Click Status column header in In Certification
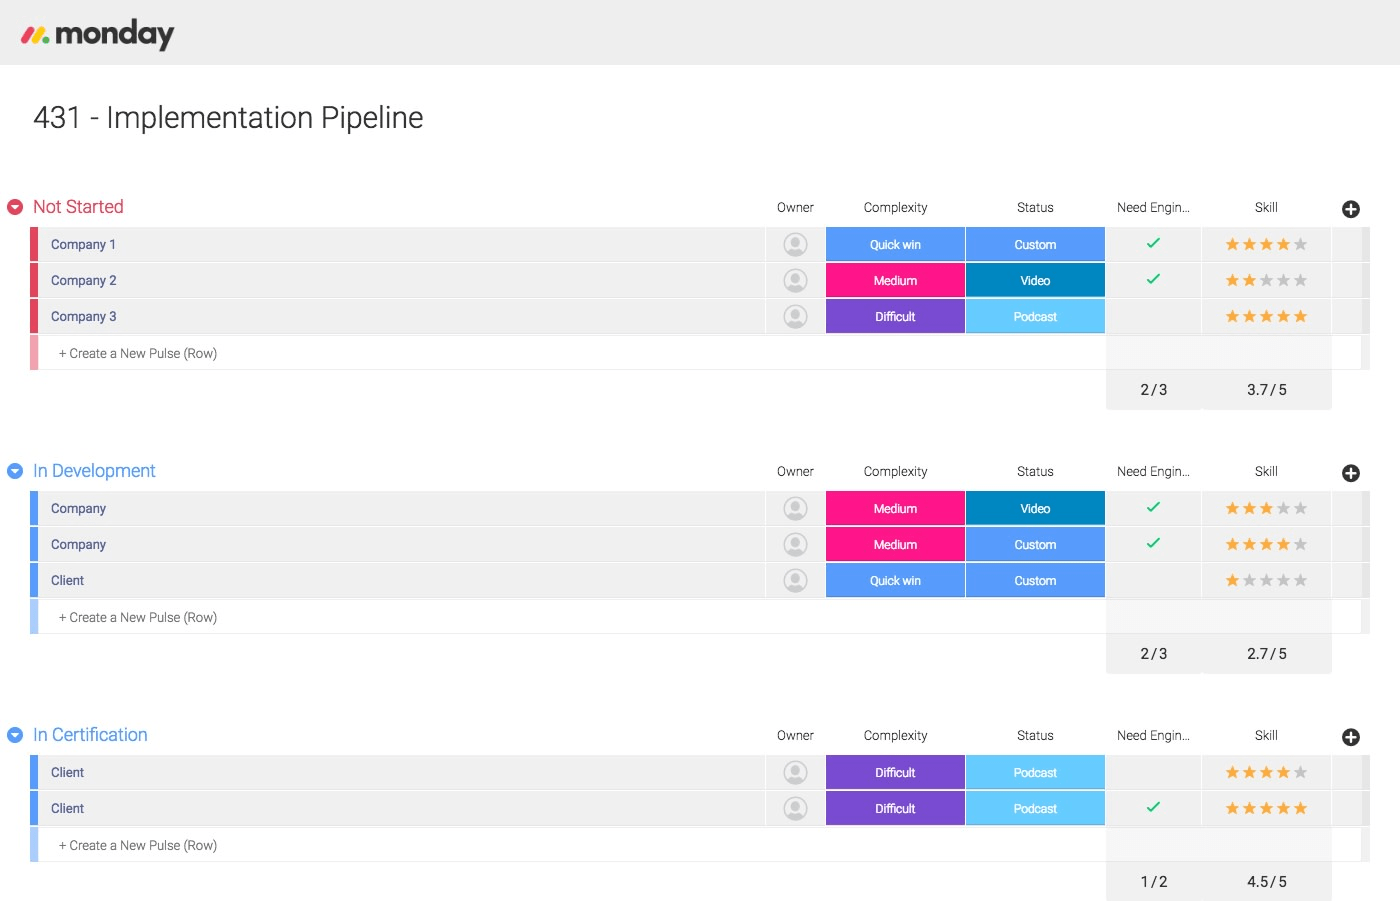The image size is (1400, 901). (x=1035, y=735)
